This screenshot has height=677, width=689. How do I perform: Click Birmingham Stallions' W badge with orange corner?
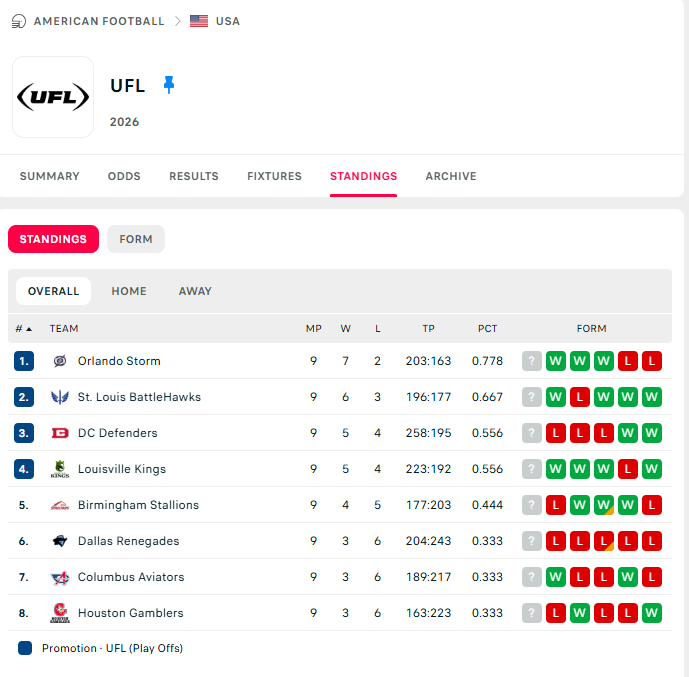[x=604, y=505]
